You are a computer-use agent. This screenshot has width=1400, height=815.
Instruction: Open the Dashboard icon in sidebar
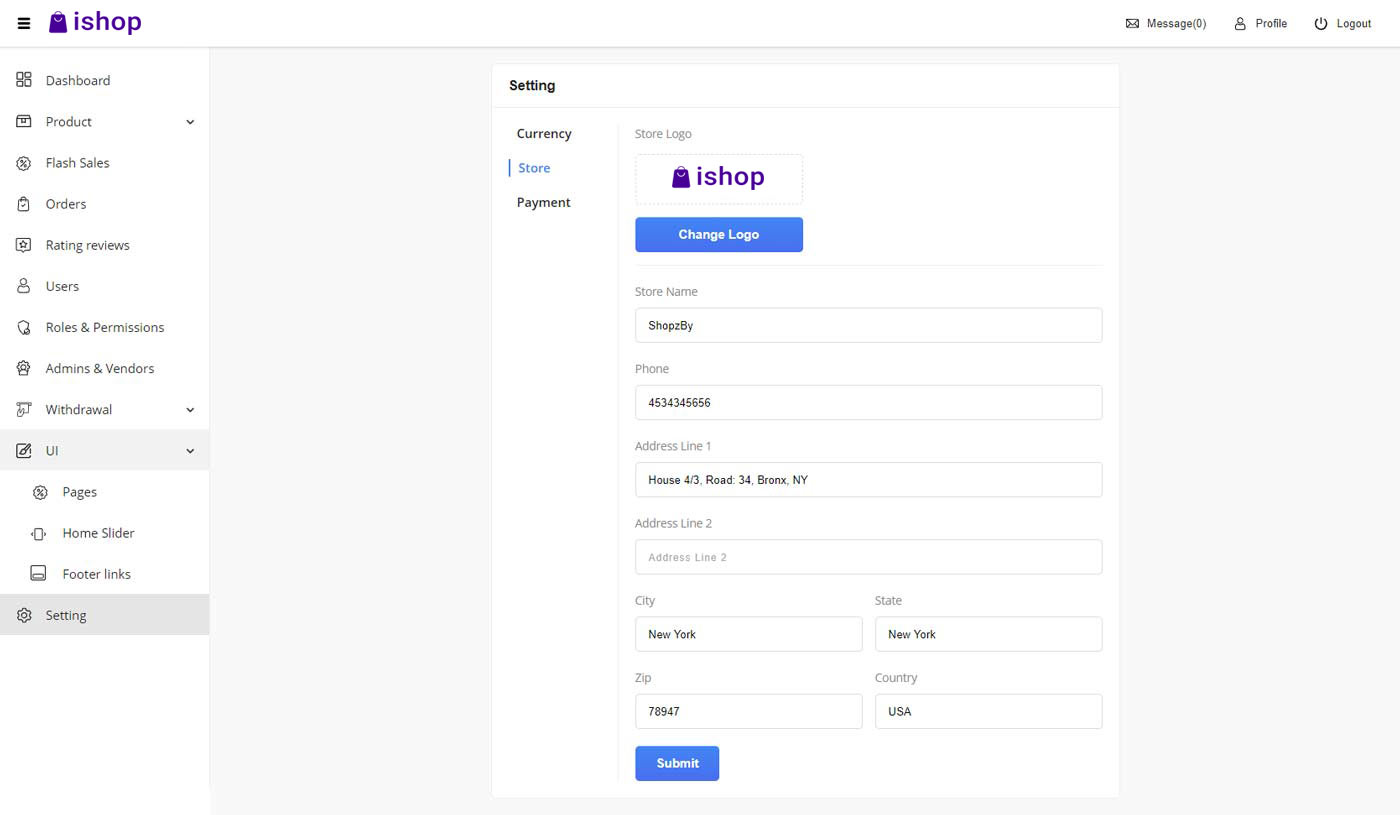23,80
